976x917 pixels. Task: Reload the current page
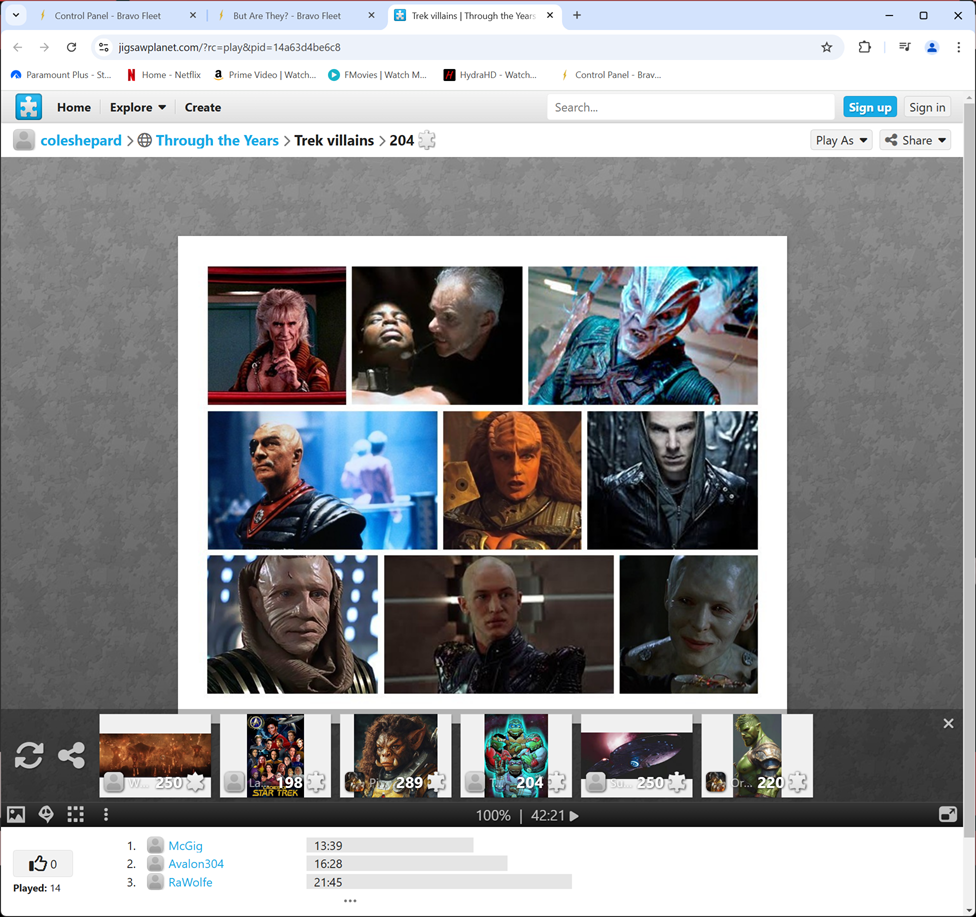(x=72, y=47)
